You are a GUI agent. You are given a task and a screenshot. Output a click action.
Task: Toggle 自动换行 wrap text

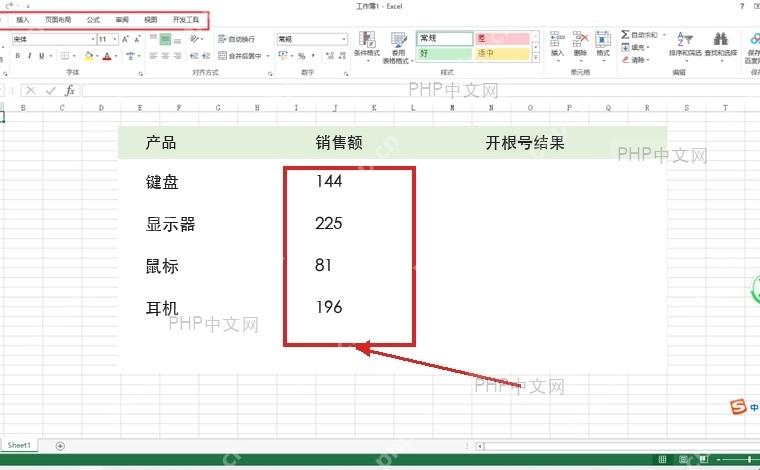(237, 39)
